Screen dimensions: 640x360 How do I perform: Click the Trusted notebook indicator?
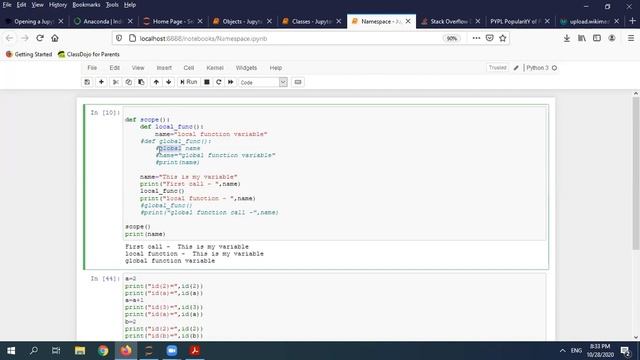(498, 68)
